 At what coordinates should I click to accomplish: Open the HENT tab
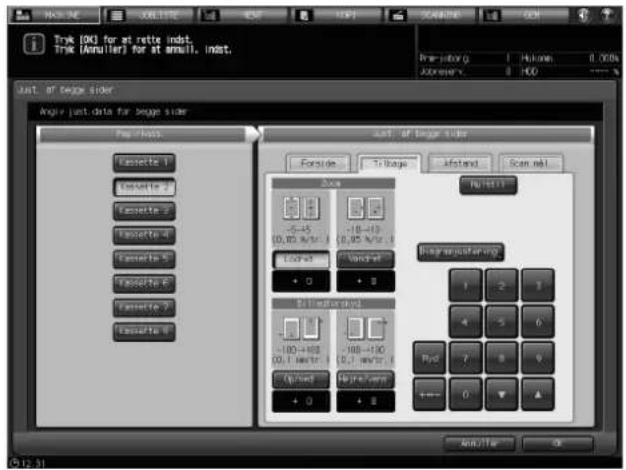pyautogui.click(x=243, y=16)
